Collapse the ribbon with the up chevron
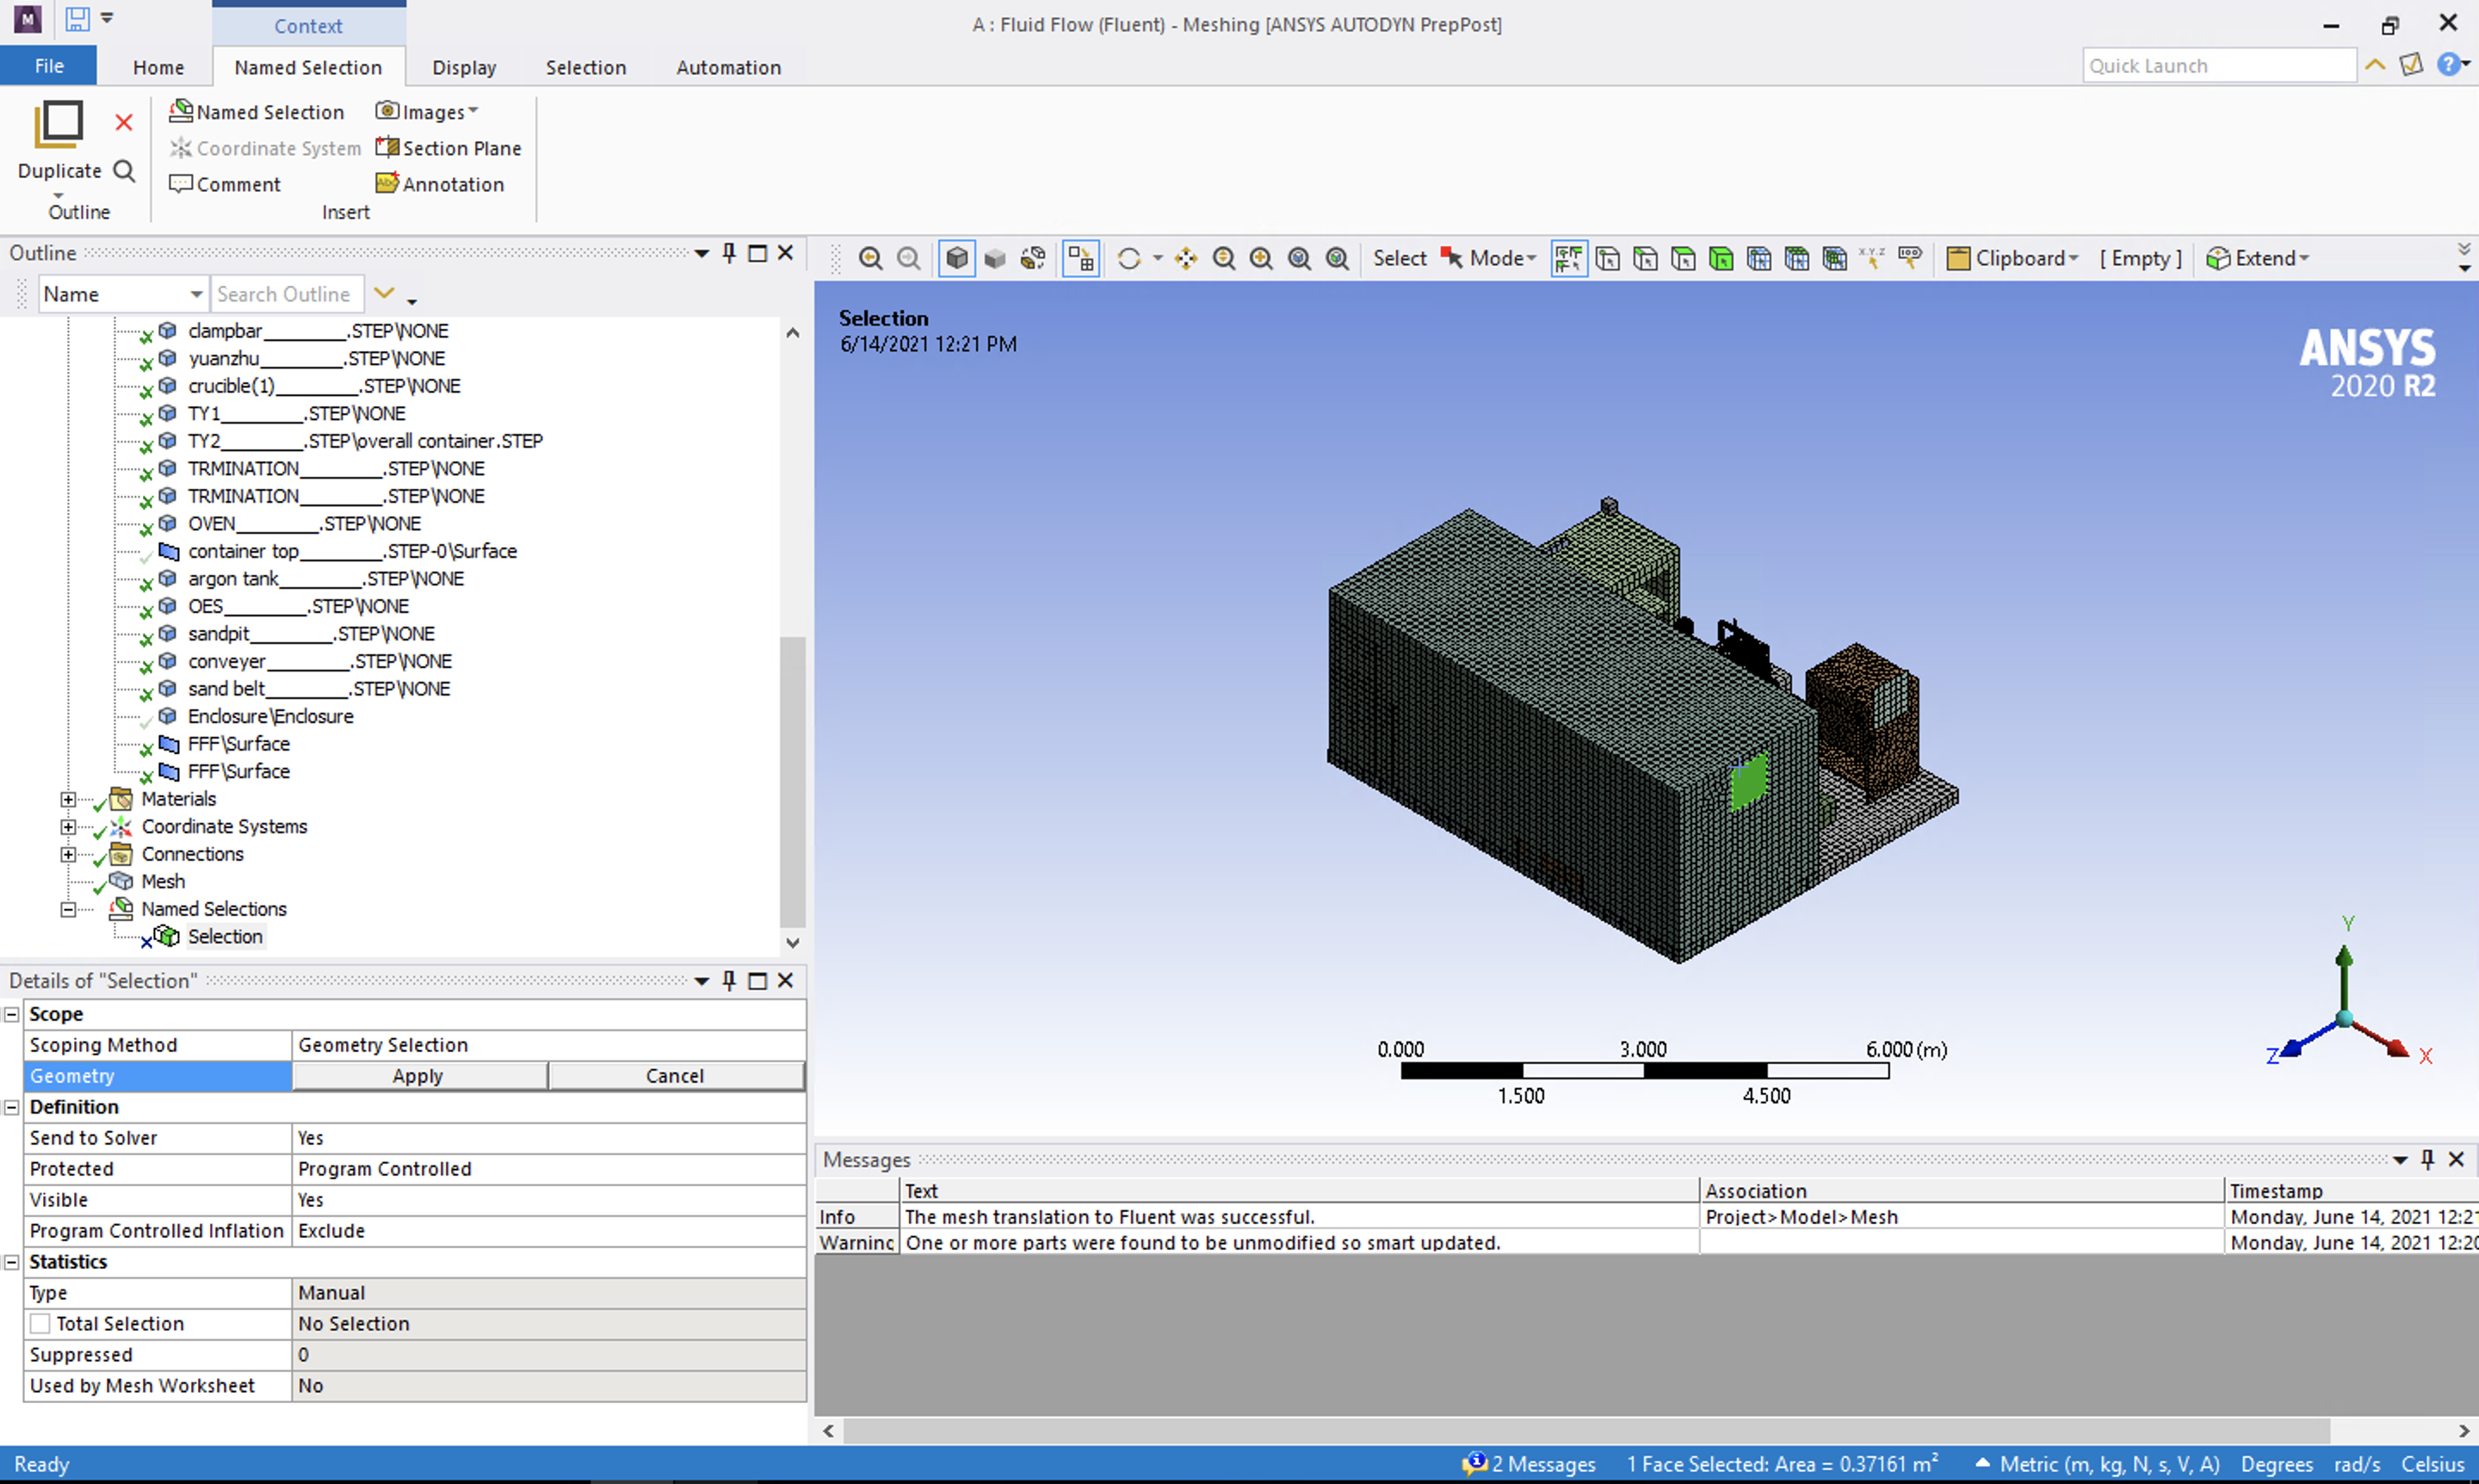Screen dimensions: 2479x1484 pos(2375,65)
